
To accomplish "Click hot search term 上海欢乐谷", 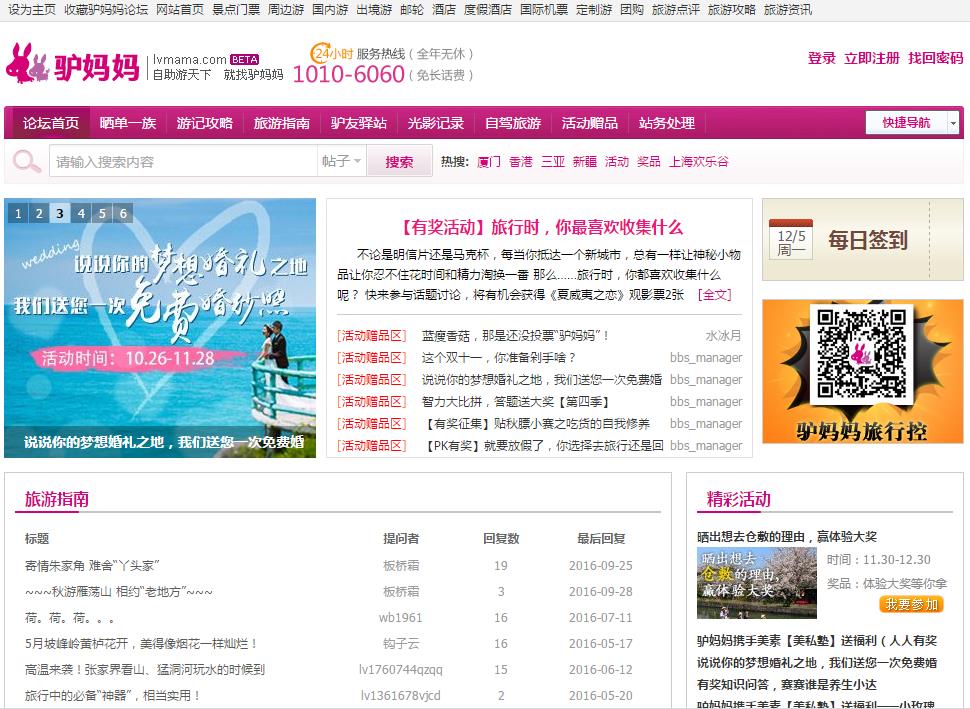I will coord(699,161).
